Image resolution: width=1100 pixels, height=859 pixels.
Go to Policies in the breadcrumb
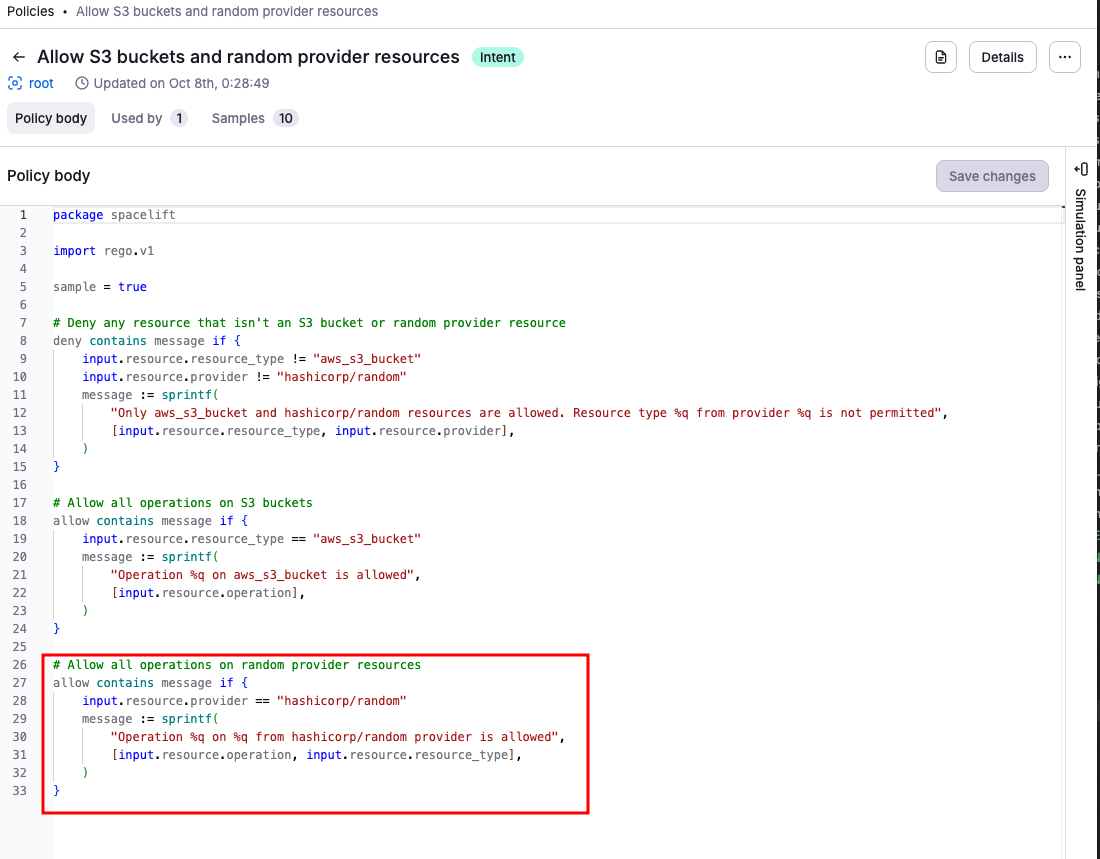[31, 12]
